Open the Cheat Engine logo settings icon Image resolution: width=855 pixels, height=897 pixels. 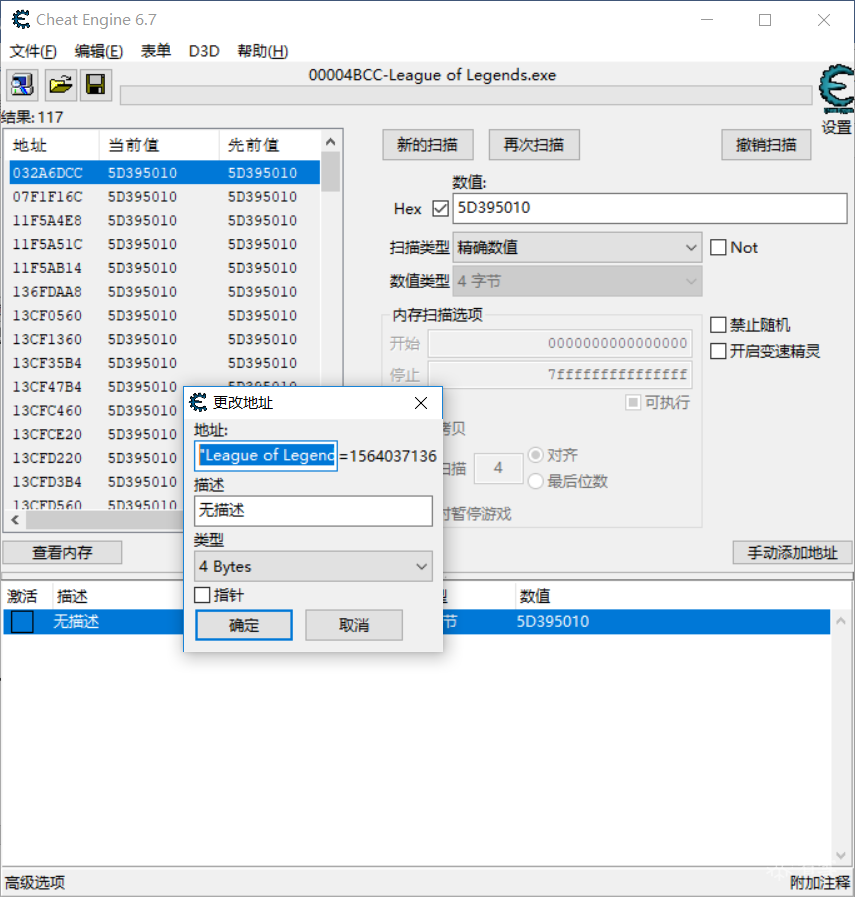coord(837,89)
